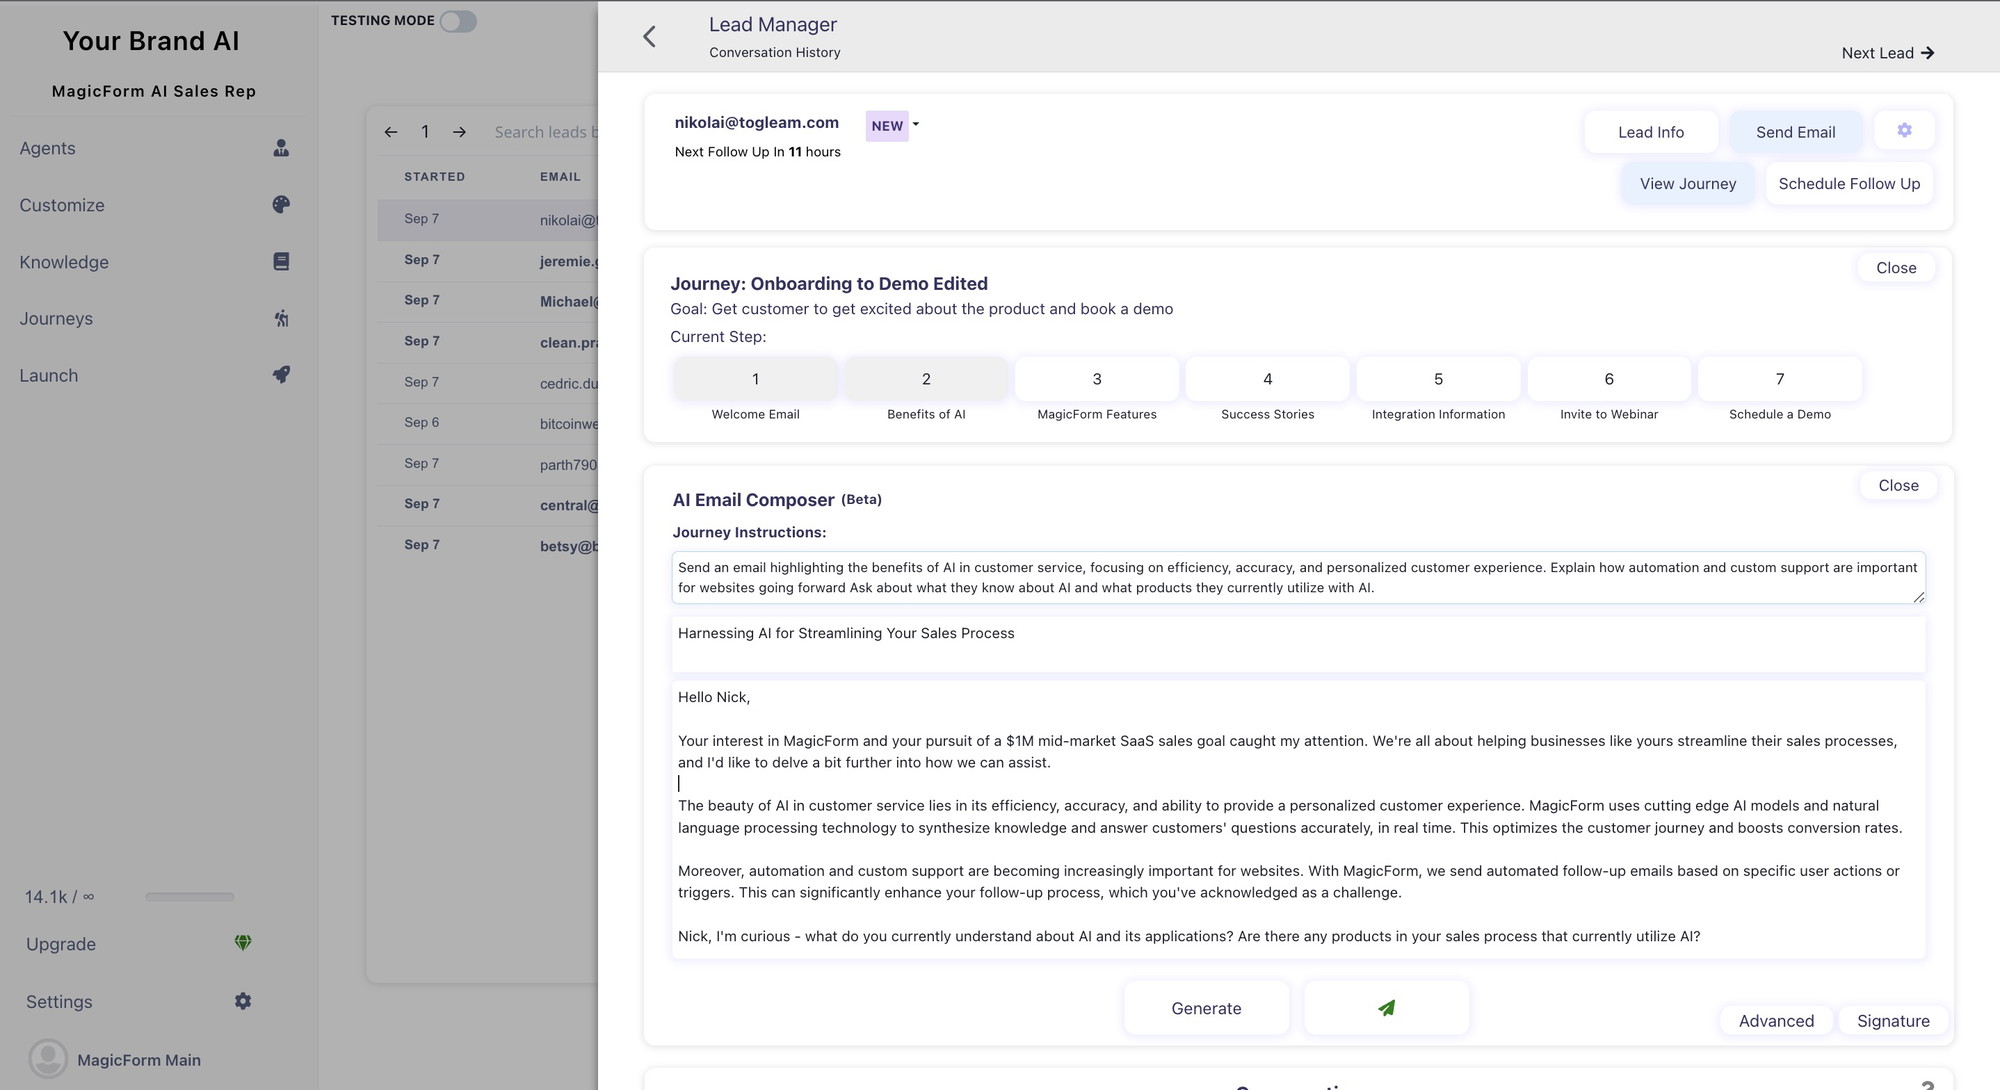
Task: Go to next leads page arrow
Action: 459,132
